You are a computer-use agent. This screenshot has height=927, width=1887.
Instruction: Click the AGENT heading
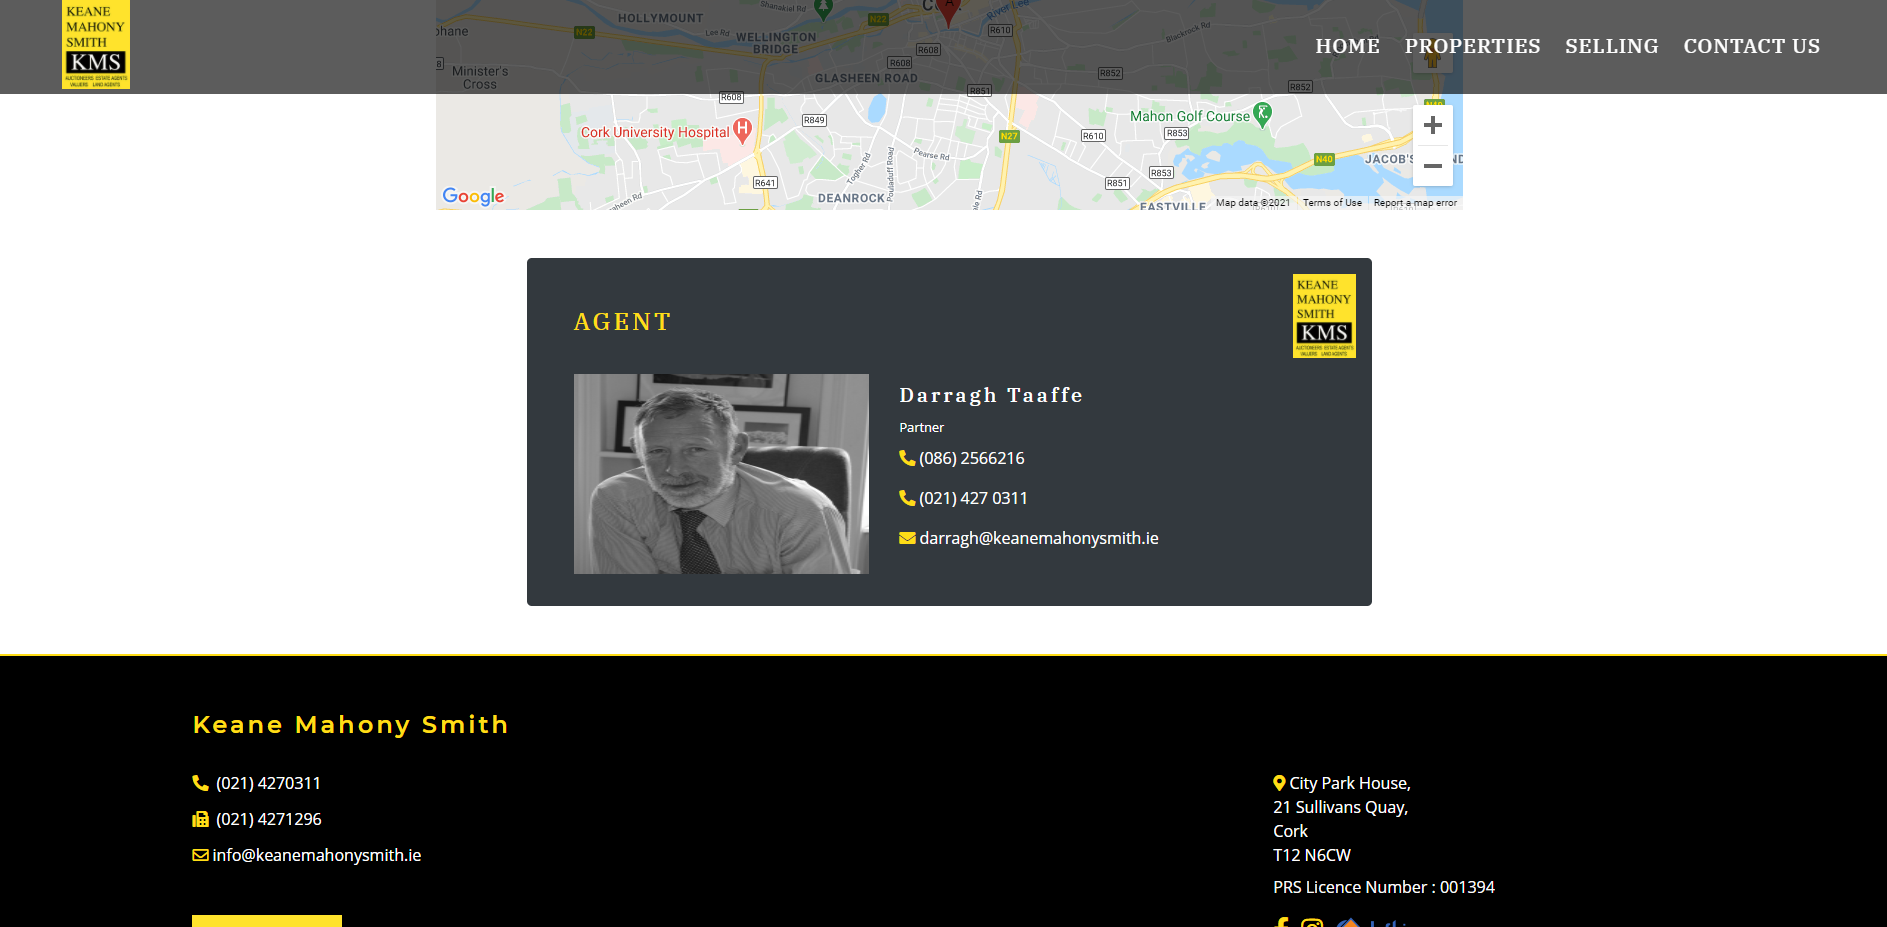(x=622, y=322)
